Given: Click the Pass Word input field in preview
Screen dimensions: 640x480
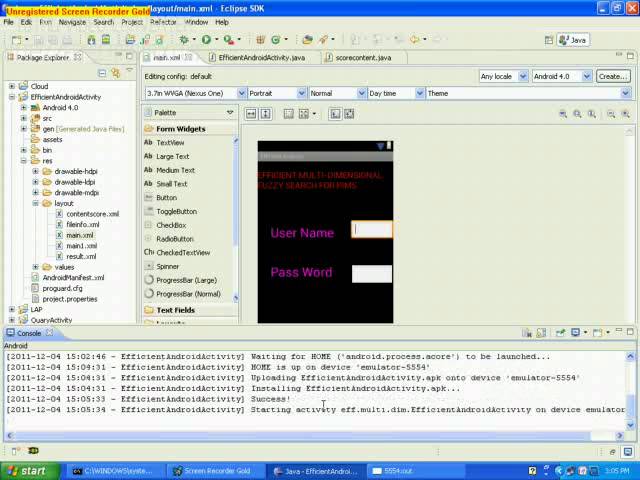Looking at the screenshot, I should coord(372,274).
